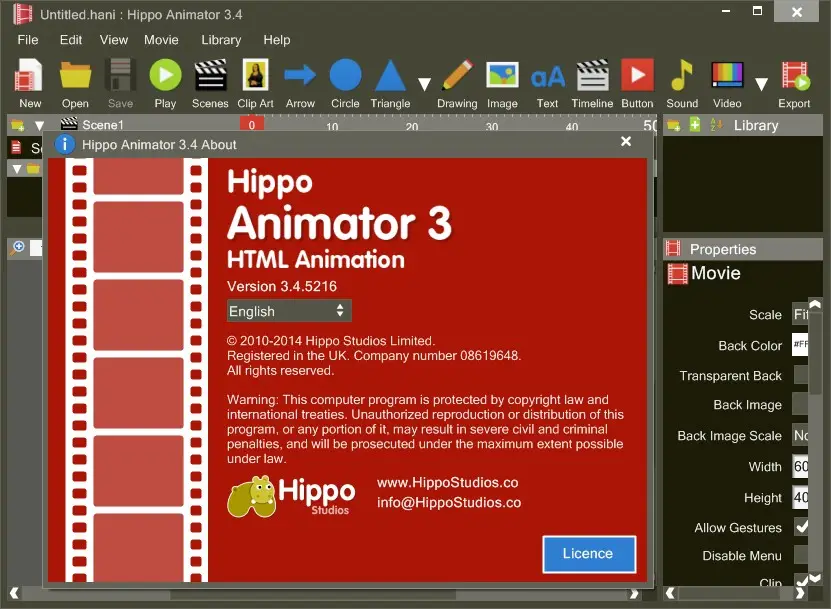The height and width of the screenshot is (609, 831).
Task: Click the Width value field
Action: 800,466
